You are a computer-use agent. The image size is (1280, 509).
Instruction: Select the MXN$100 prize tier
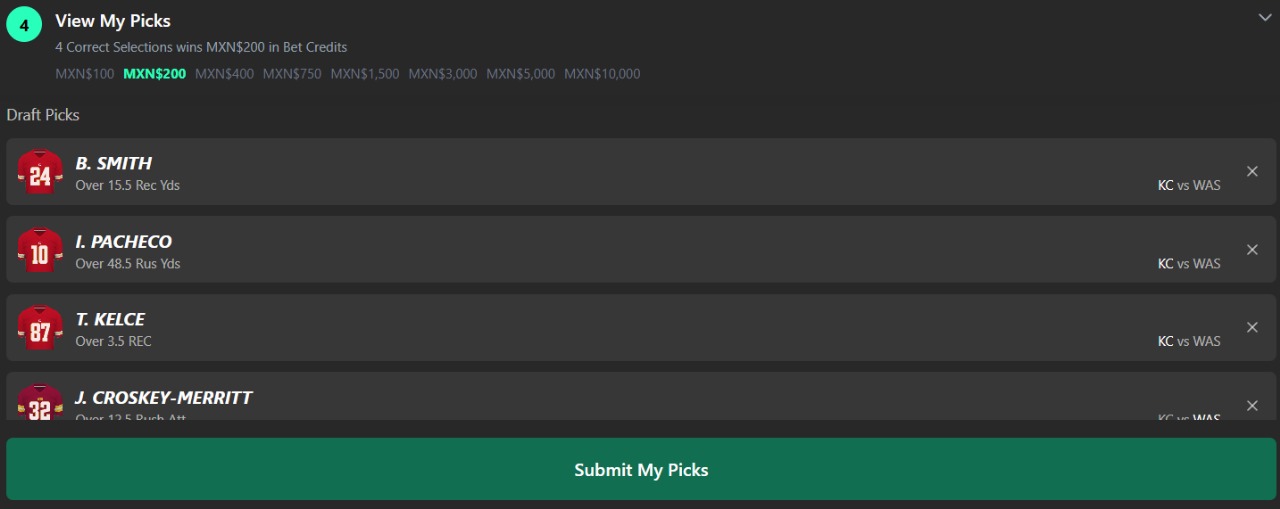(85, 74)
